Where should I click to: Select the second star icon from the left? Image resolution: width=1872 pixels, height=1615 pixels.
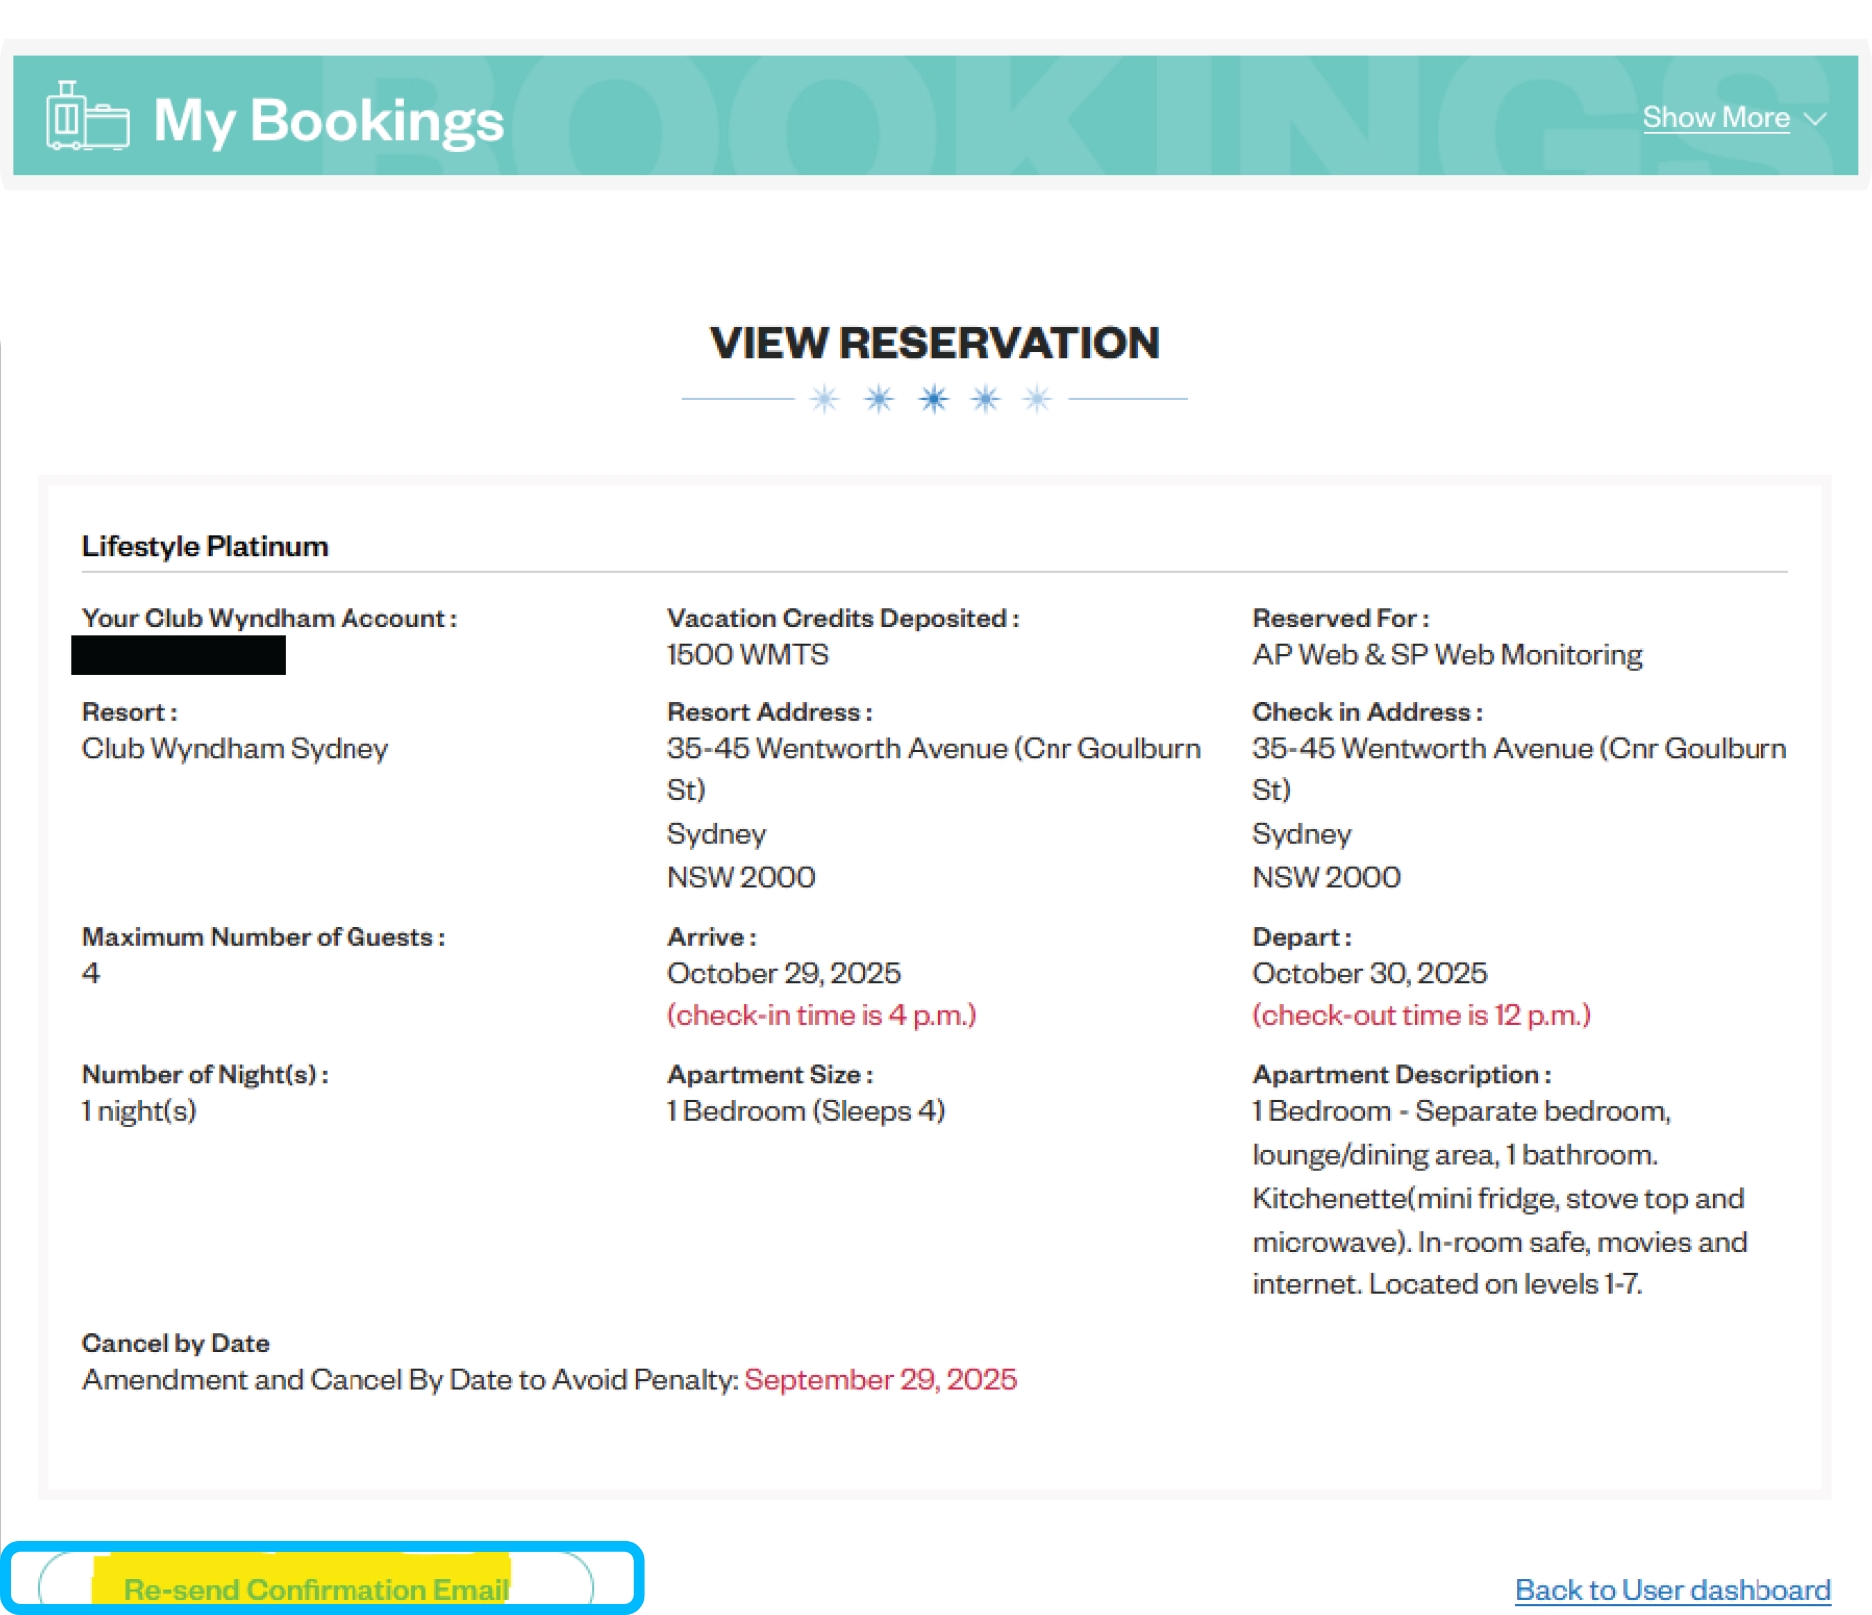tap(877, 398)
